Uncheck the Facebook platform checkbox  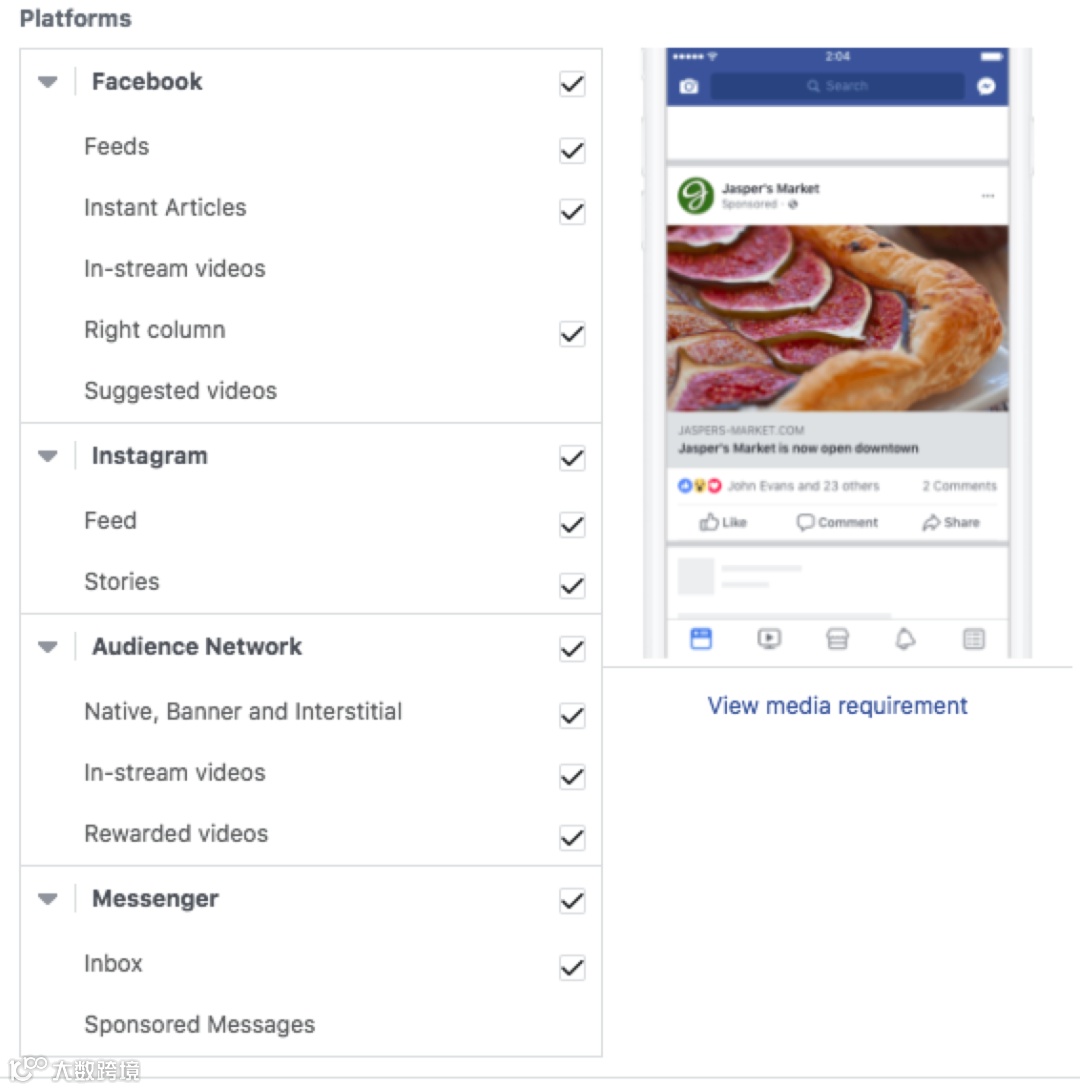click(571, 85)
